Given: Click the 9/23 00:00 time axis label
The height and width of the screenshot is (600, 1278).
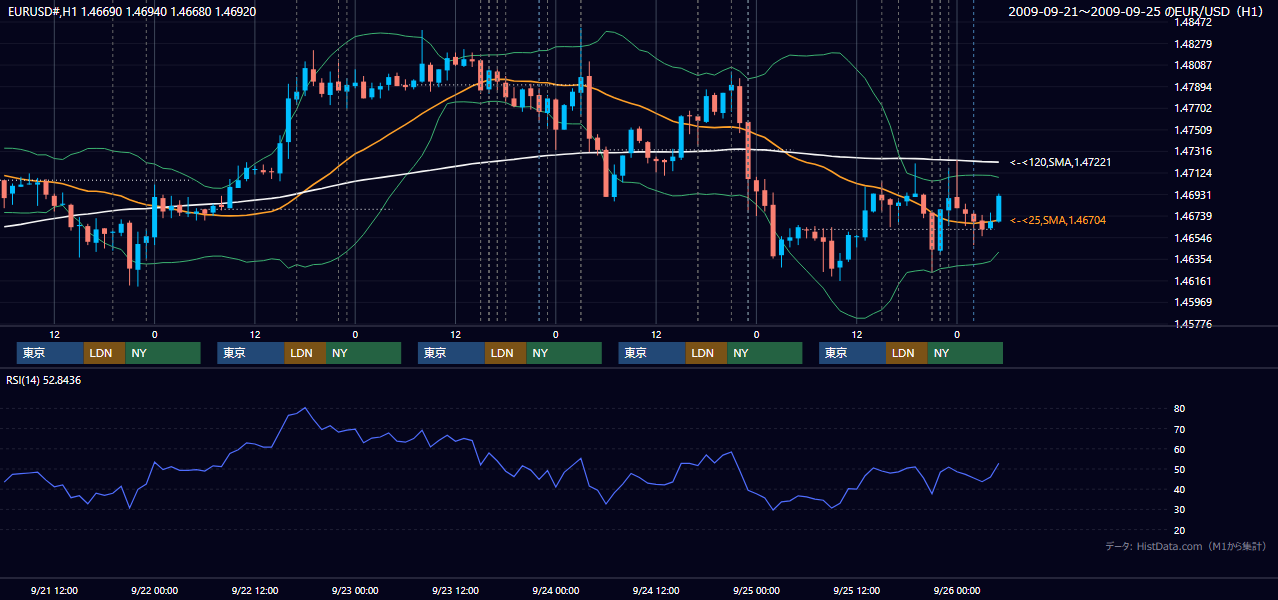Looking at the screenshot, I should coord(355,591).
